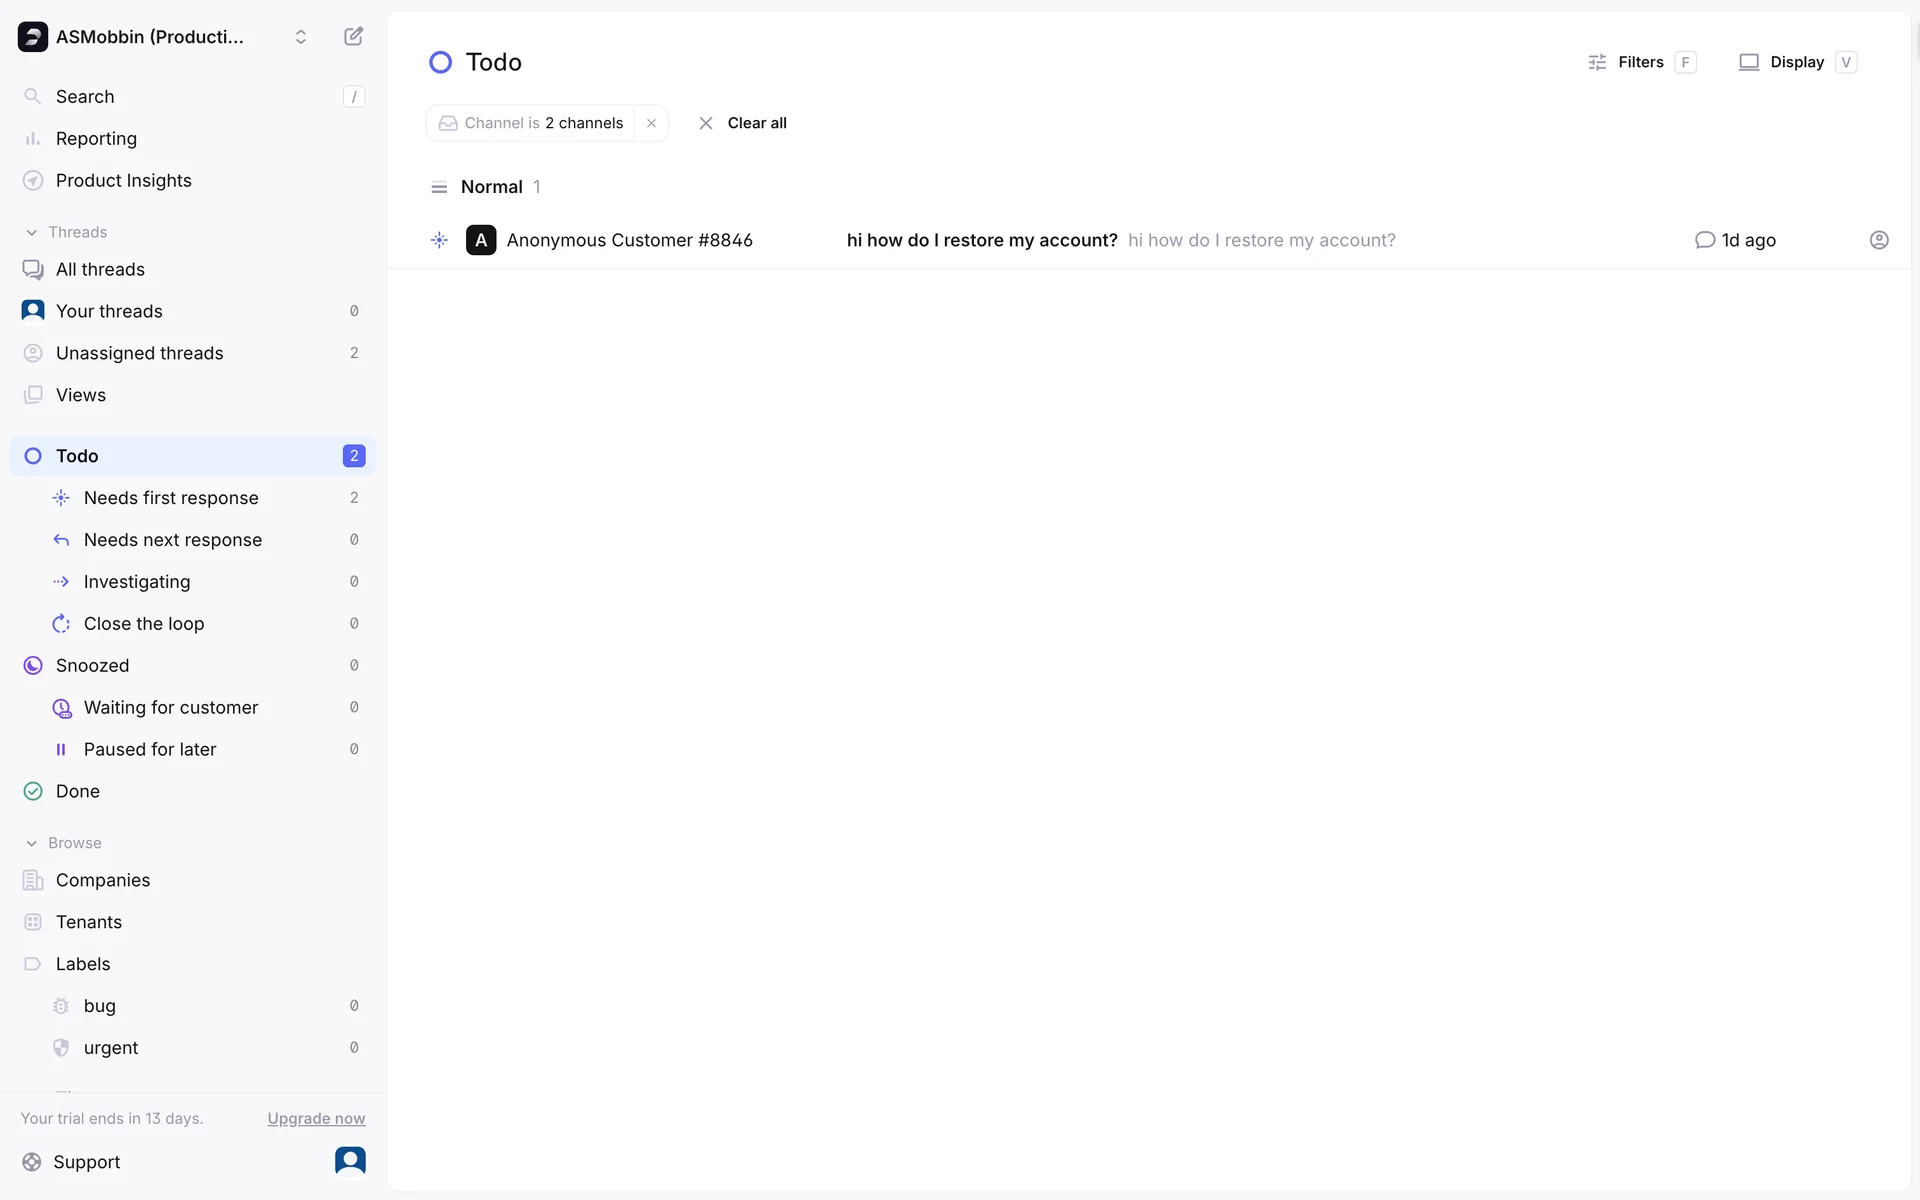
Task: Open Product Insights from sidebar
Action: point(123,181)
